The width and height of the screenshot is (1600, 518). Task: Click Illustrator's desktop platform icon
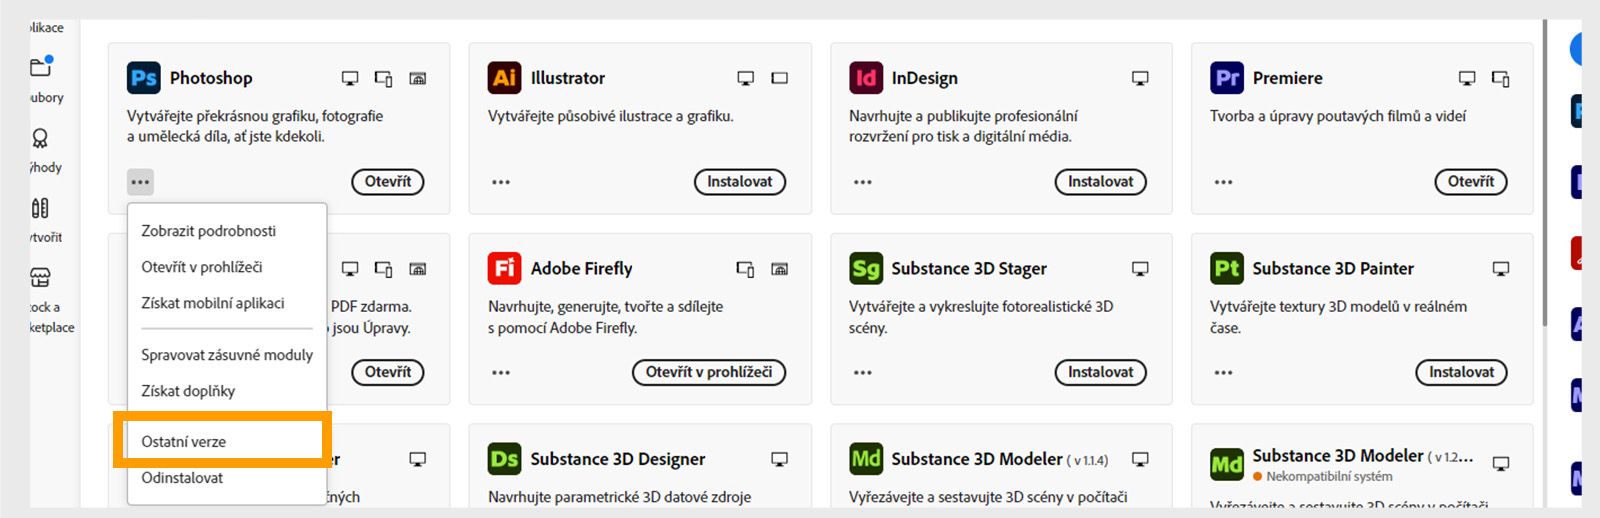pyautogui.click(x=746, y=78)
